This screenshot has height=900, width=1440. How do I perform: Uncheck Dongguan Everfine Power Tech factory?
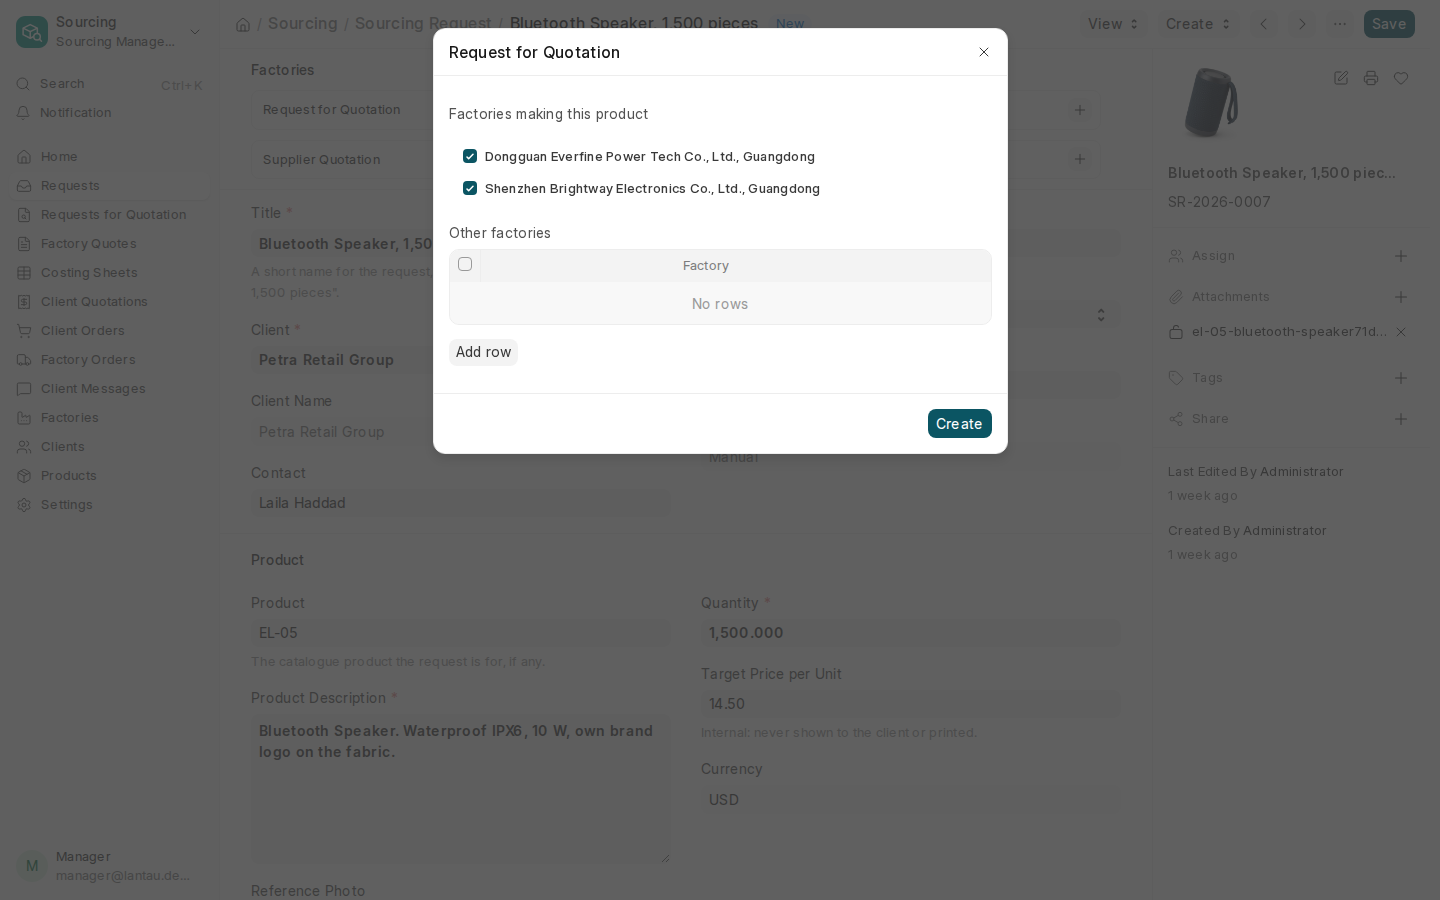point(470,156)
